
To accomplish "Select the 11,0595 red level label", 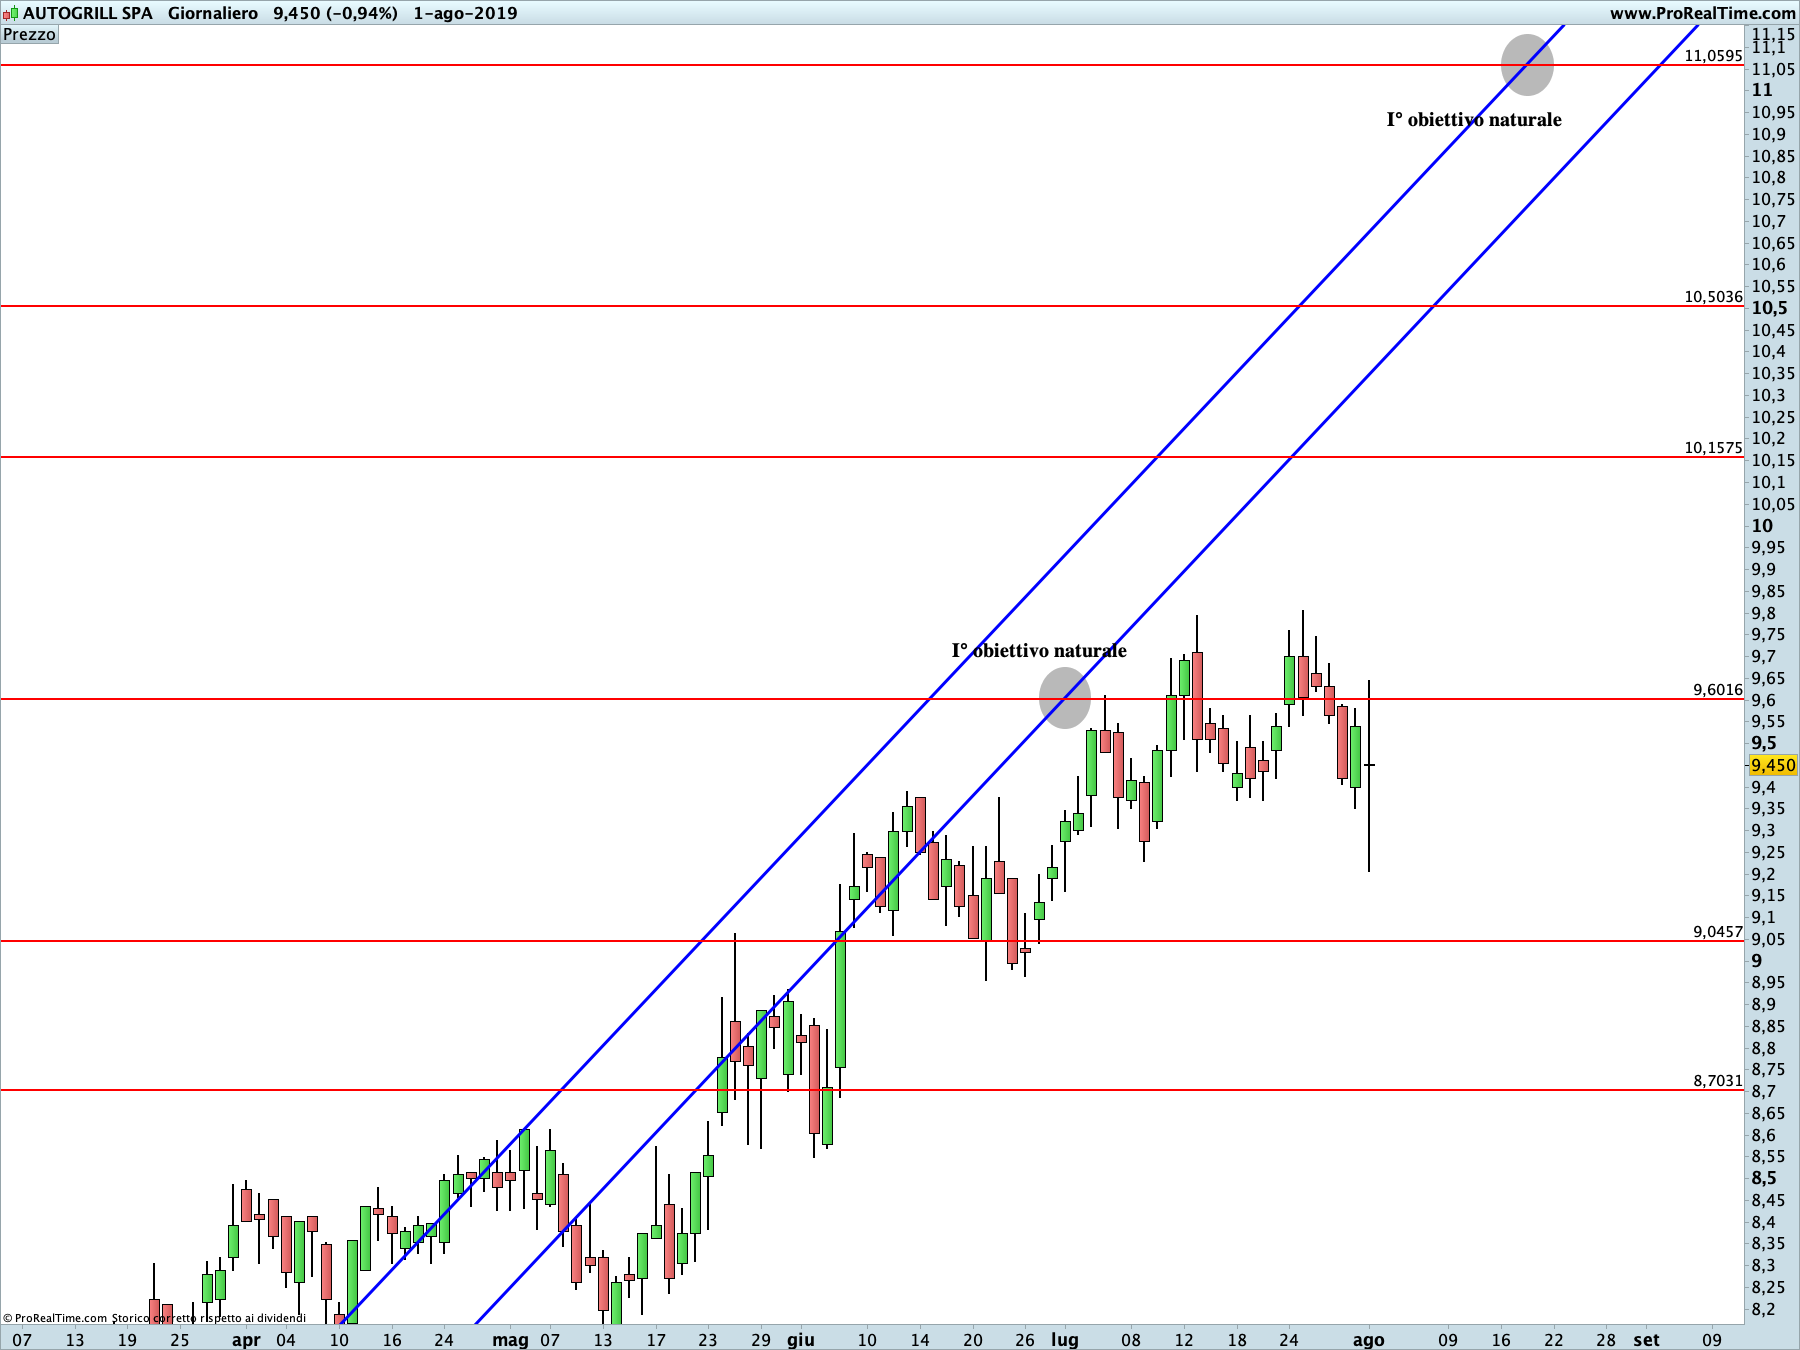I will [x=1713, y=55].
